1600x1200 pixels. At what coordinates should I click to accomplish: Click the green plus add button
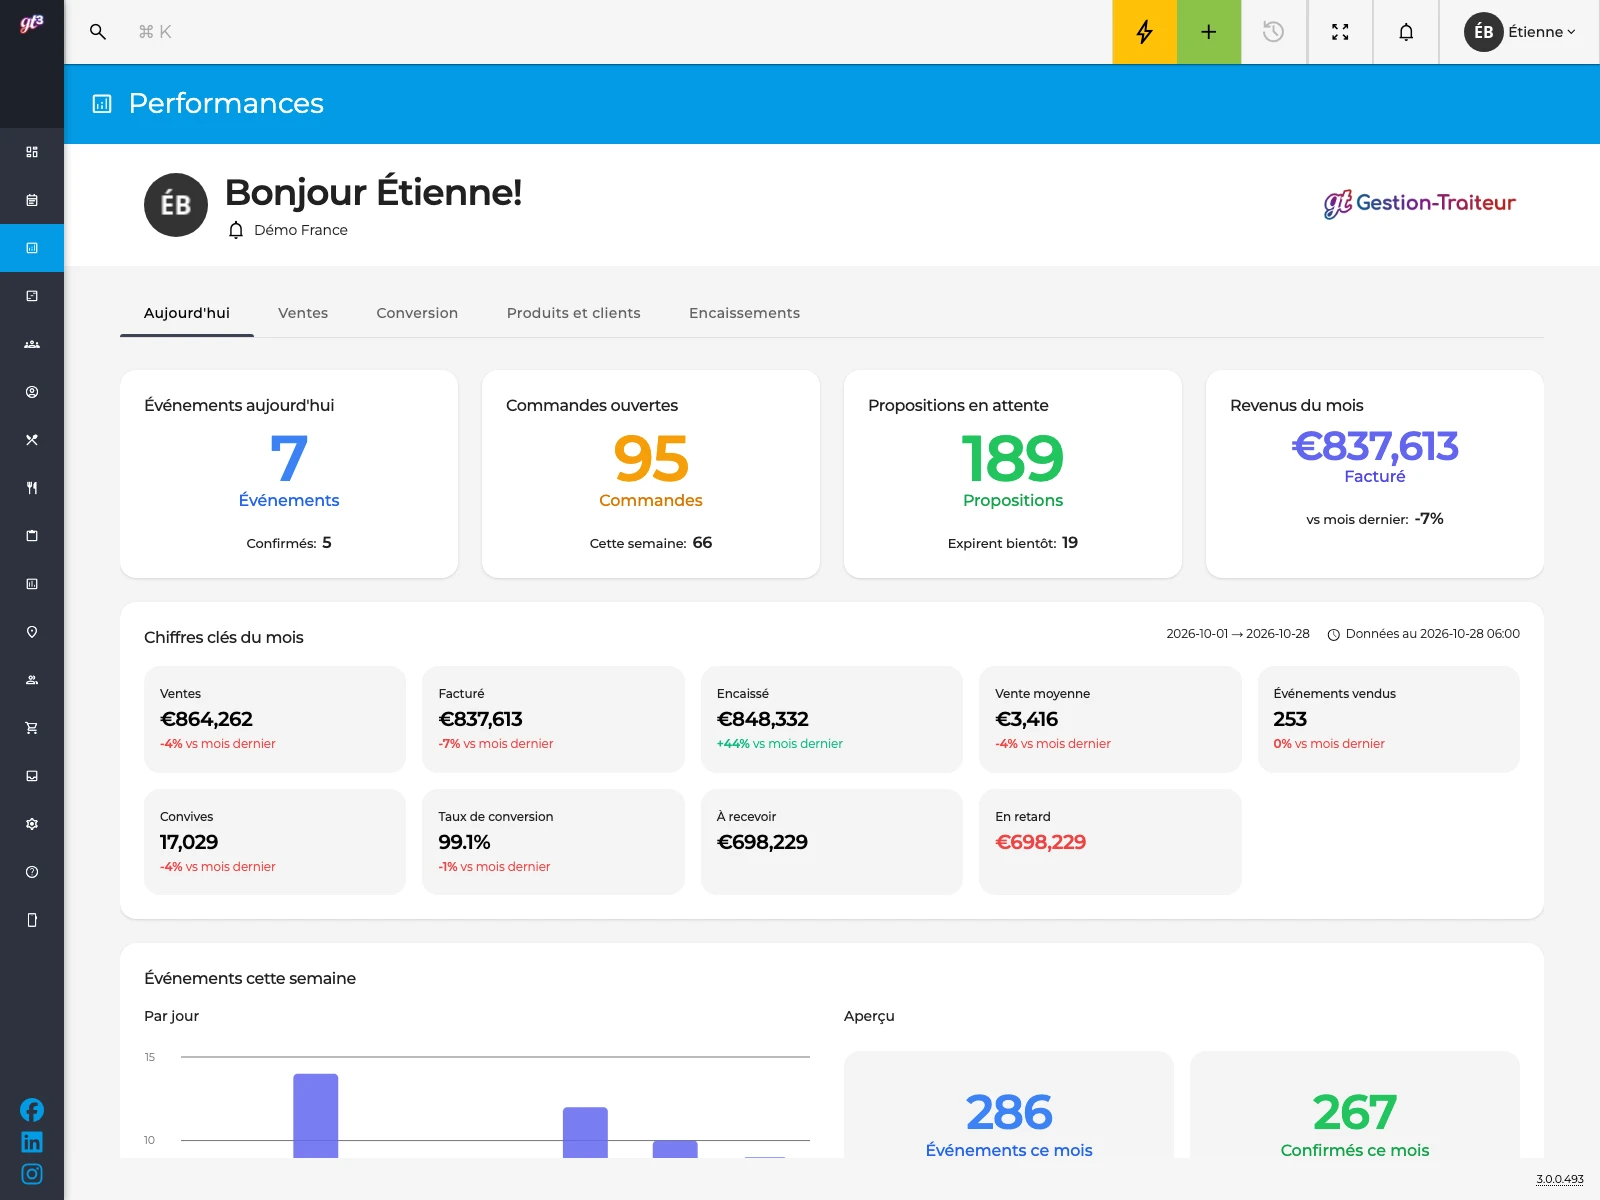(x=1209, y=32)
